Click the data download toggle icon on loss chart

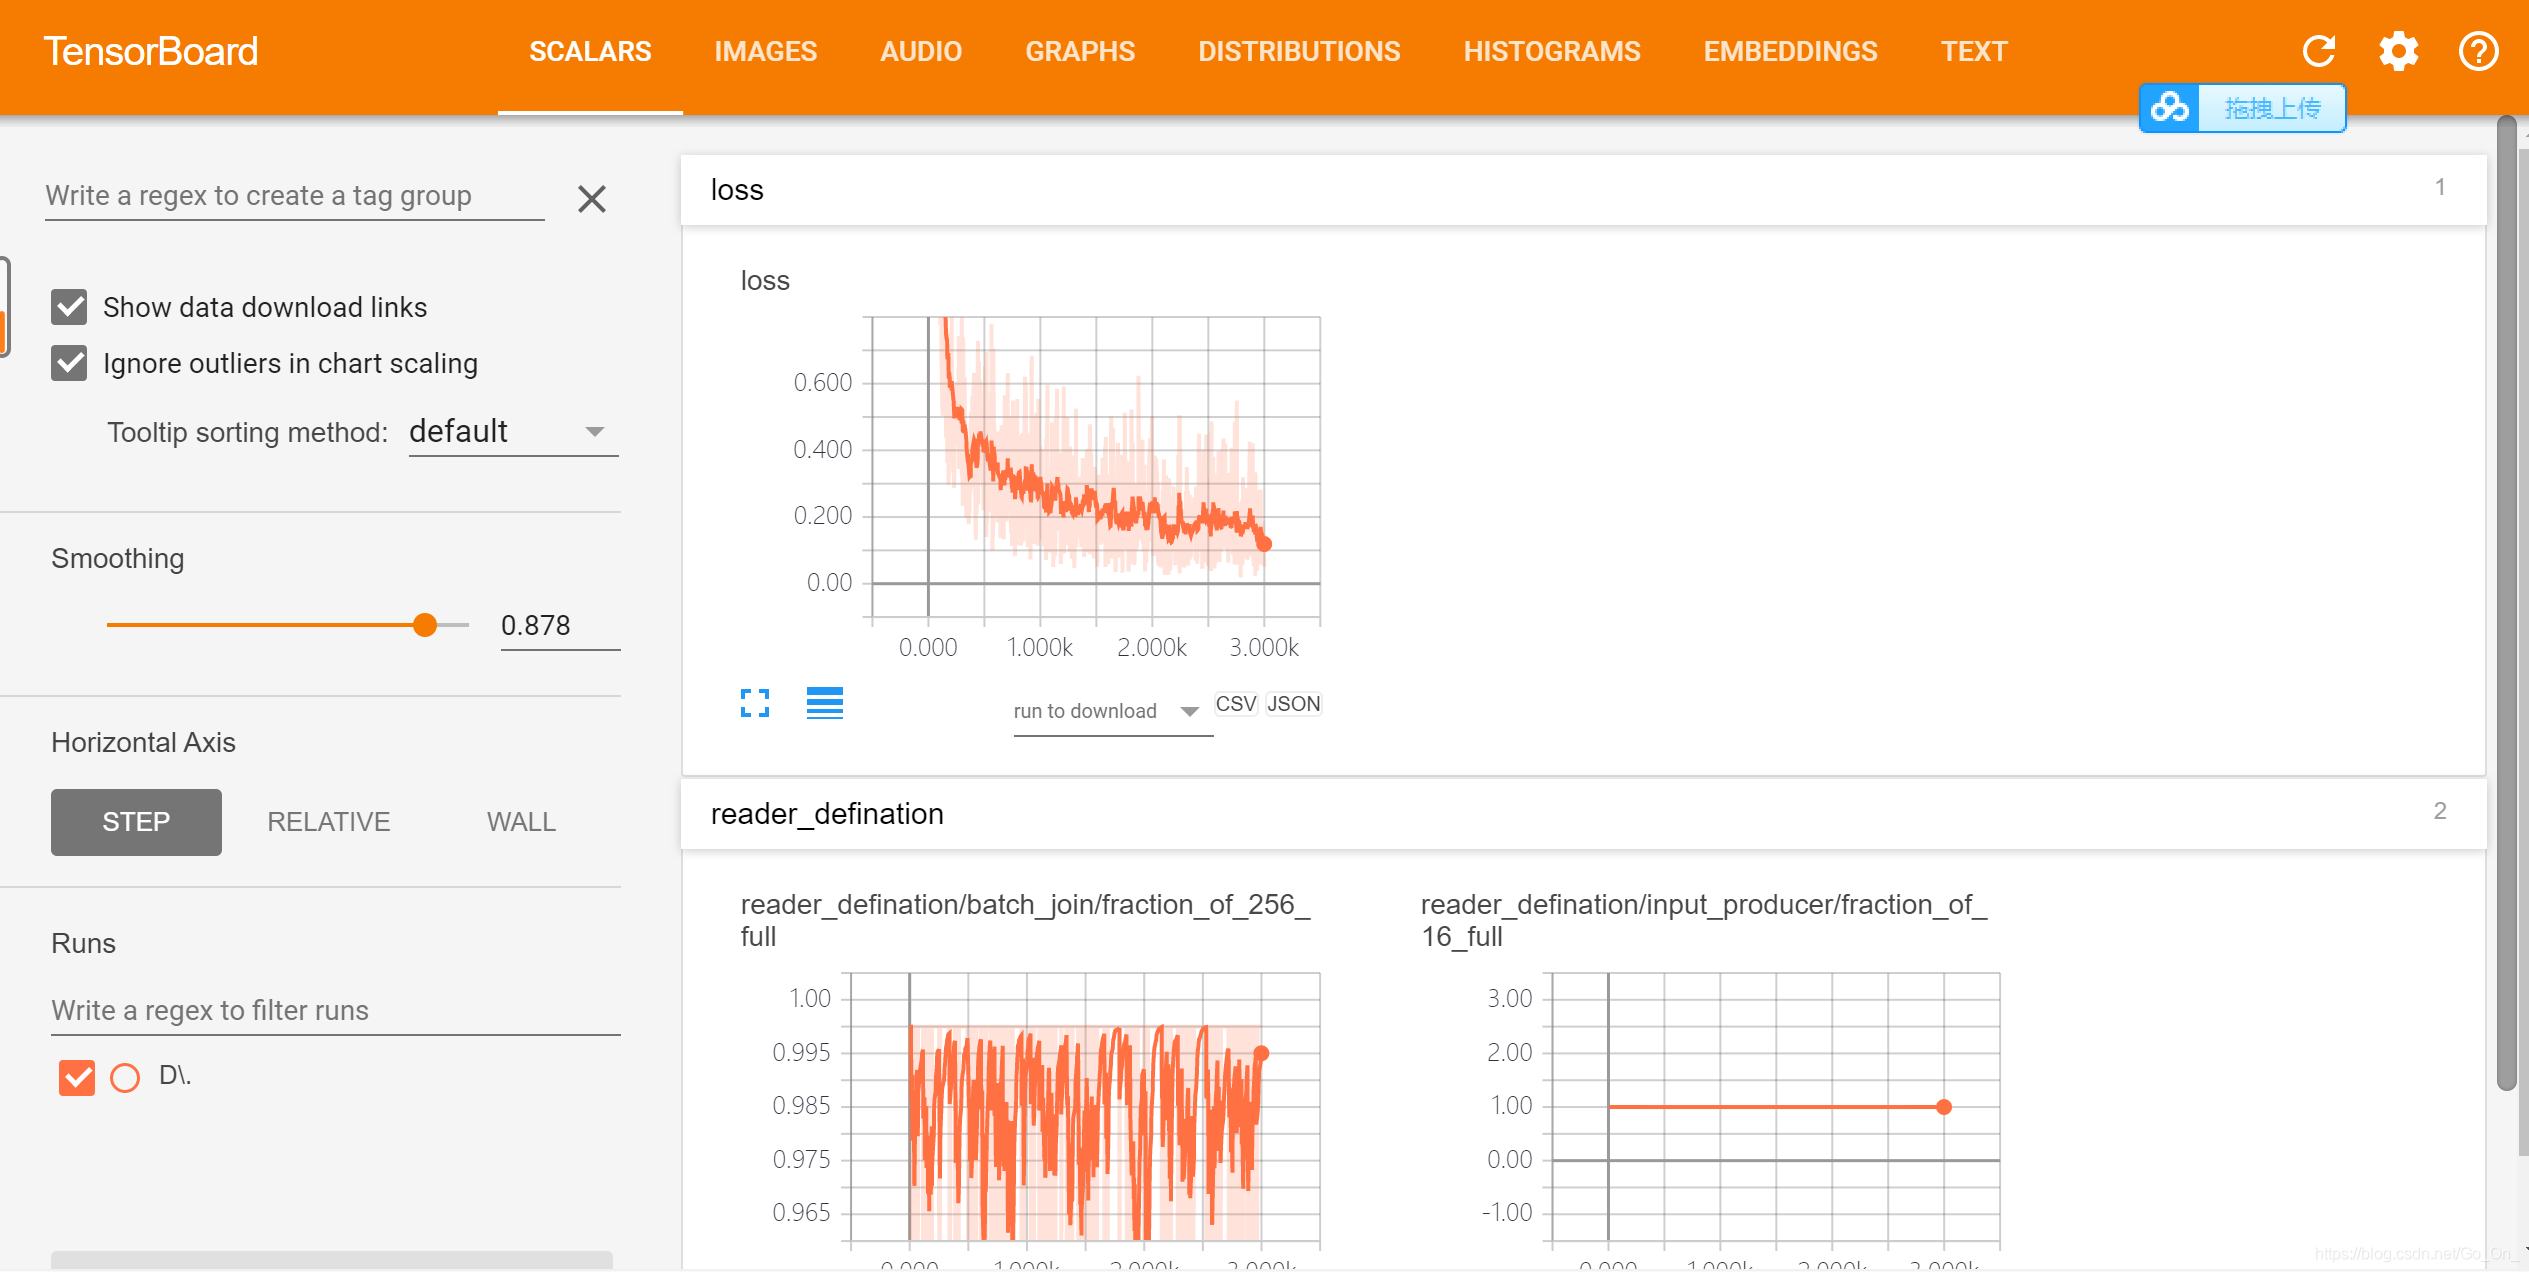[x=826, y=704]
